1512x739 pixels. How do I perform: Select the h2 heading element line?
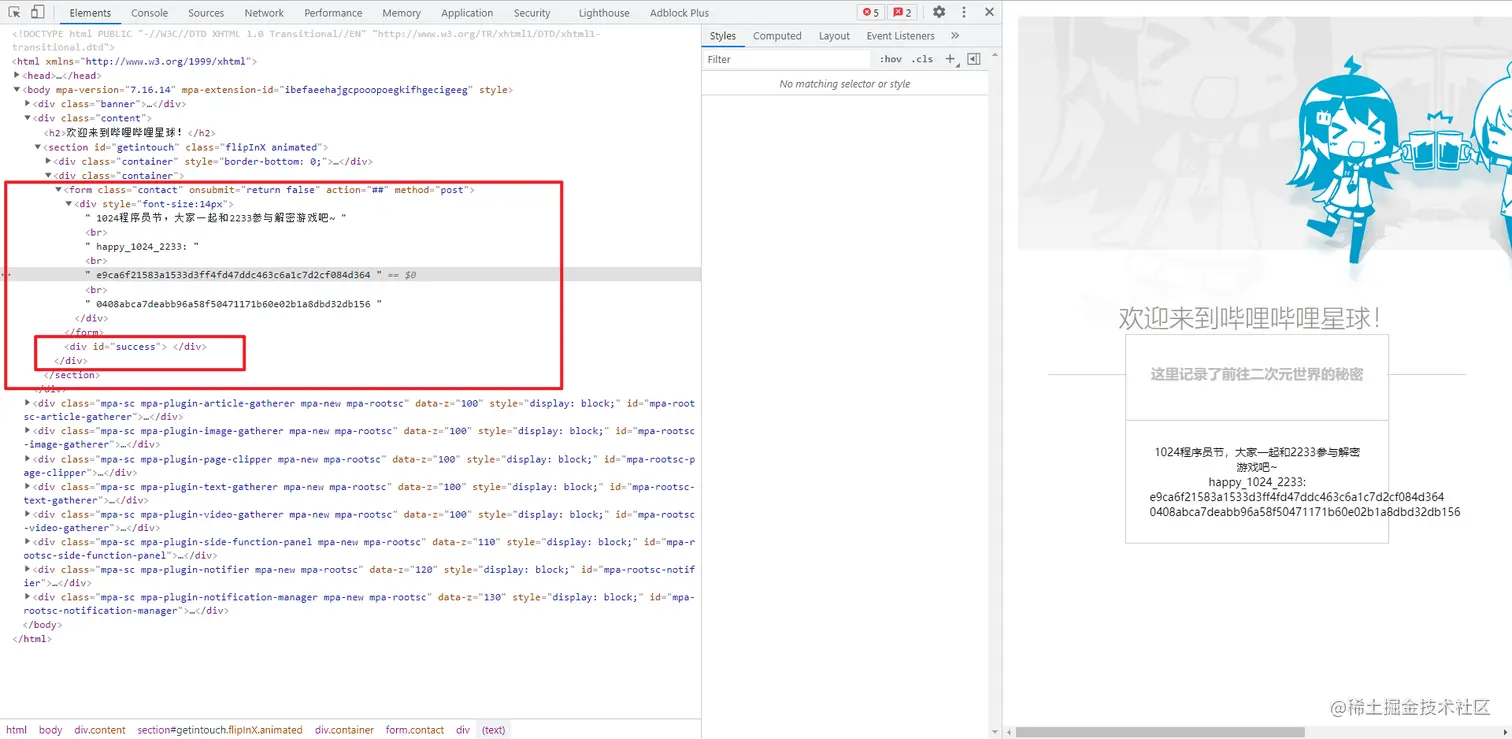[129, 132]
